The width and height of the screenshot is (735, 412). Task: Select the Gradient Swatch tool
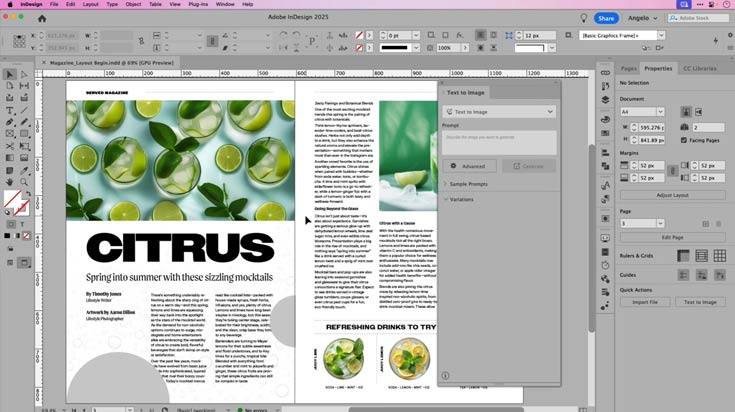10,158
